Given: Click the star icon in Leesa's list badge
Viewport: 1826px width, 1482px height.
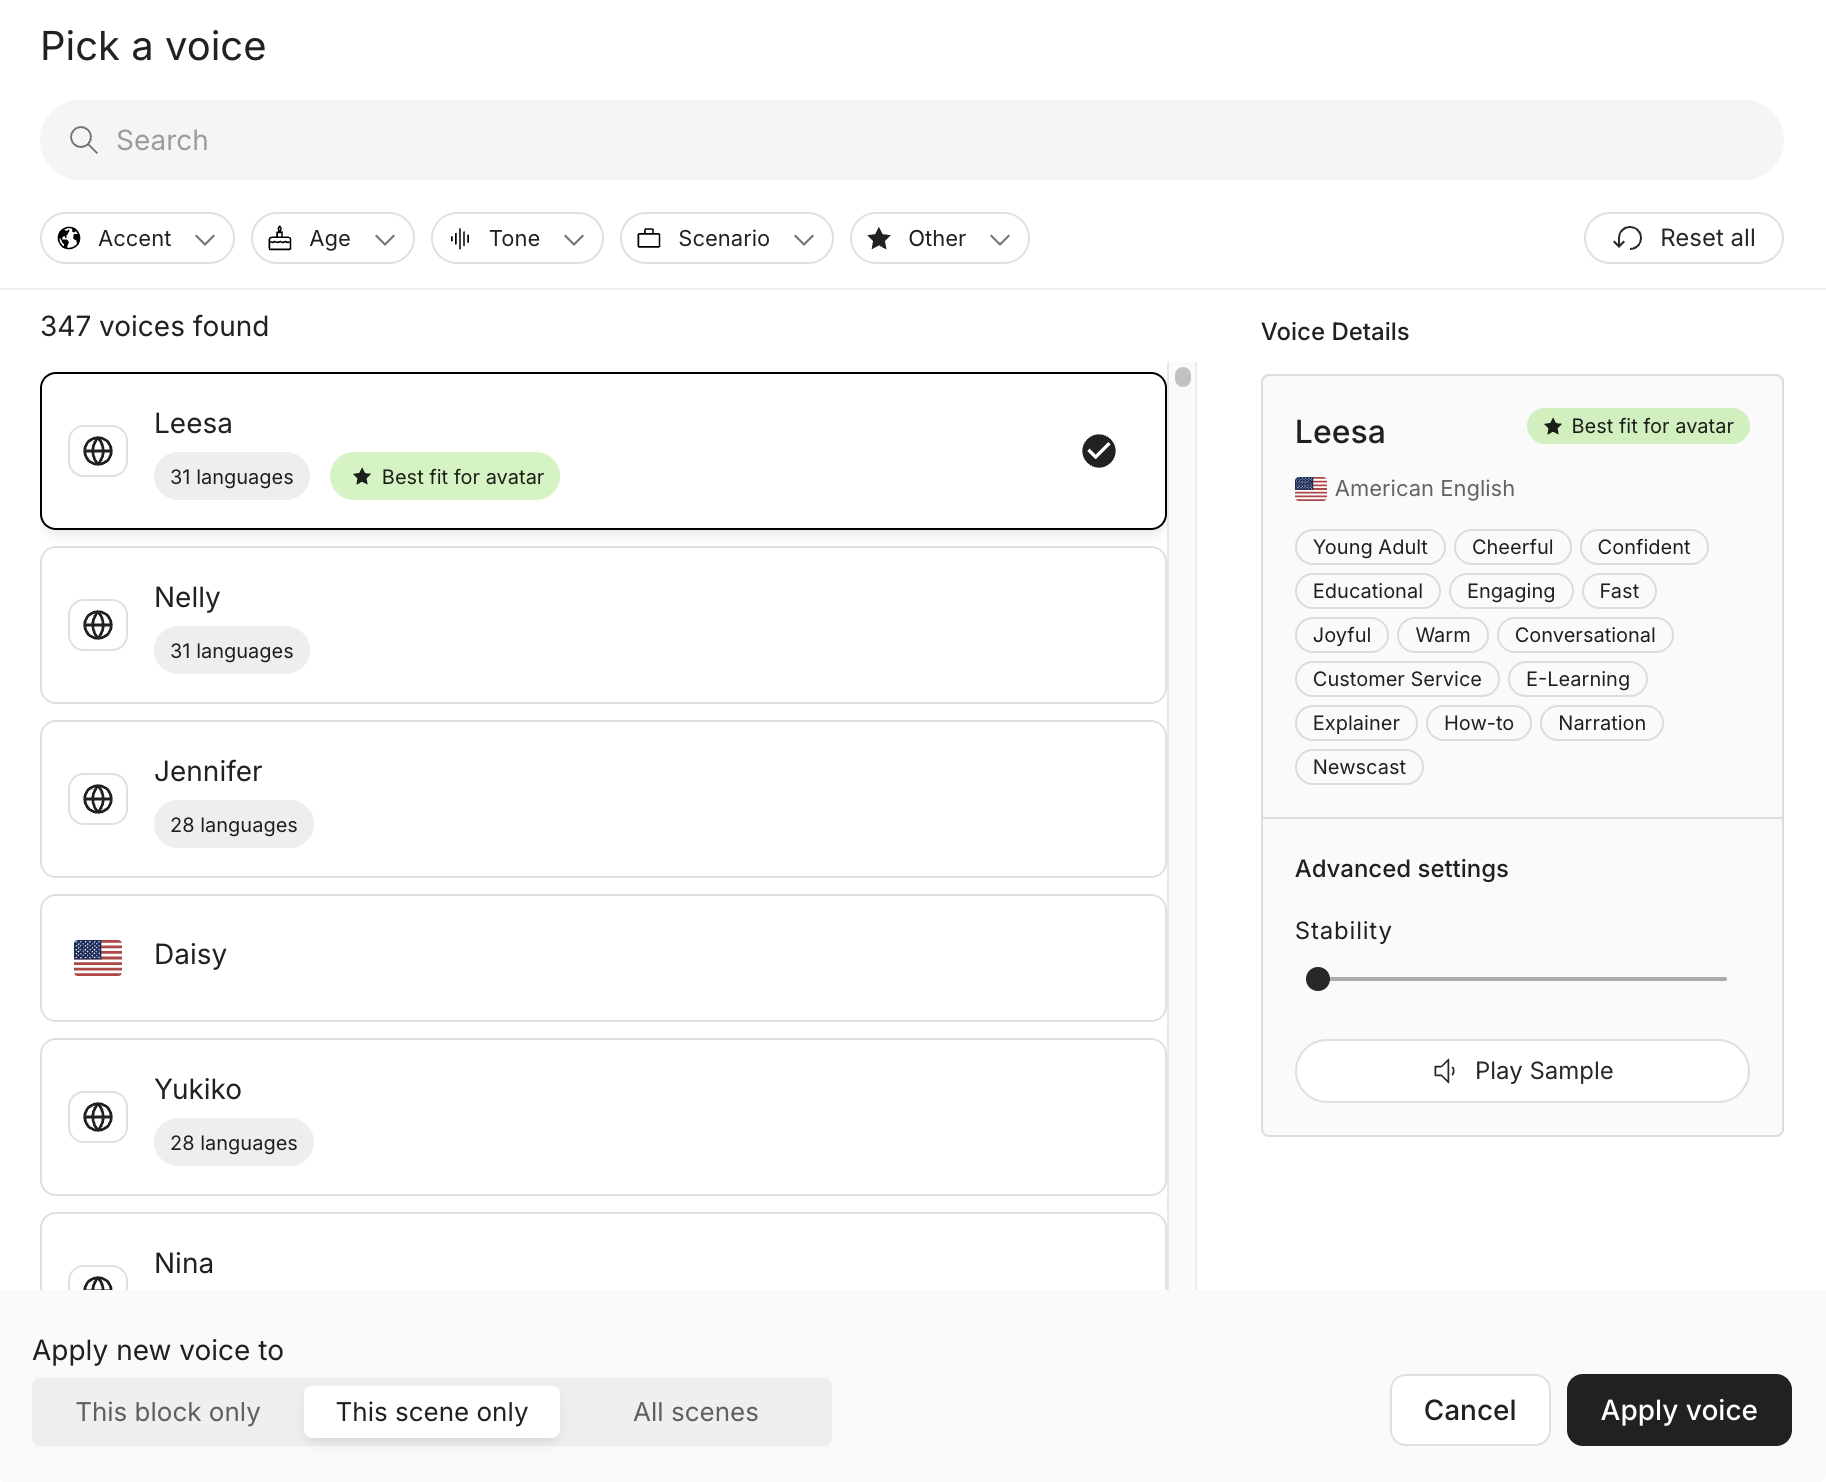Looking at the screenshot, I should (362, 477).
